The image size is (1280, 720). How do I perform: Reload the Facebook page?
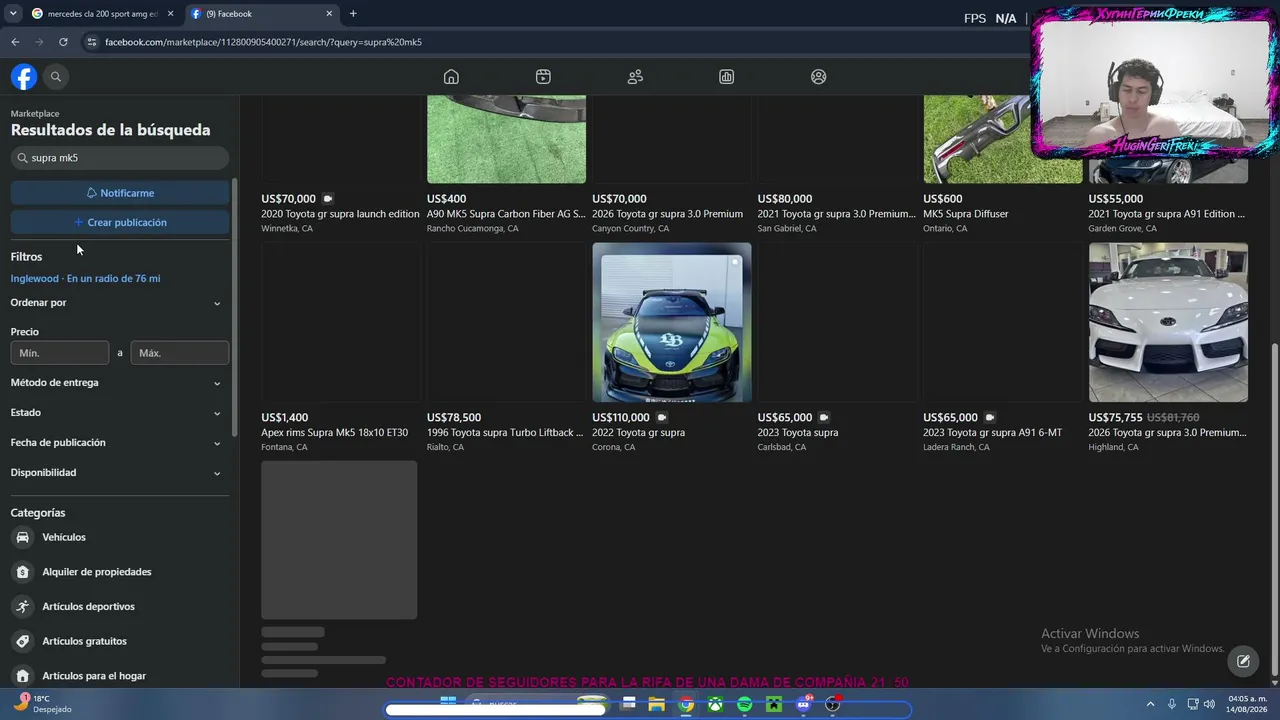tap(63, 42)
